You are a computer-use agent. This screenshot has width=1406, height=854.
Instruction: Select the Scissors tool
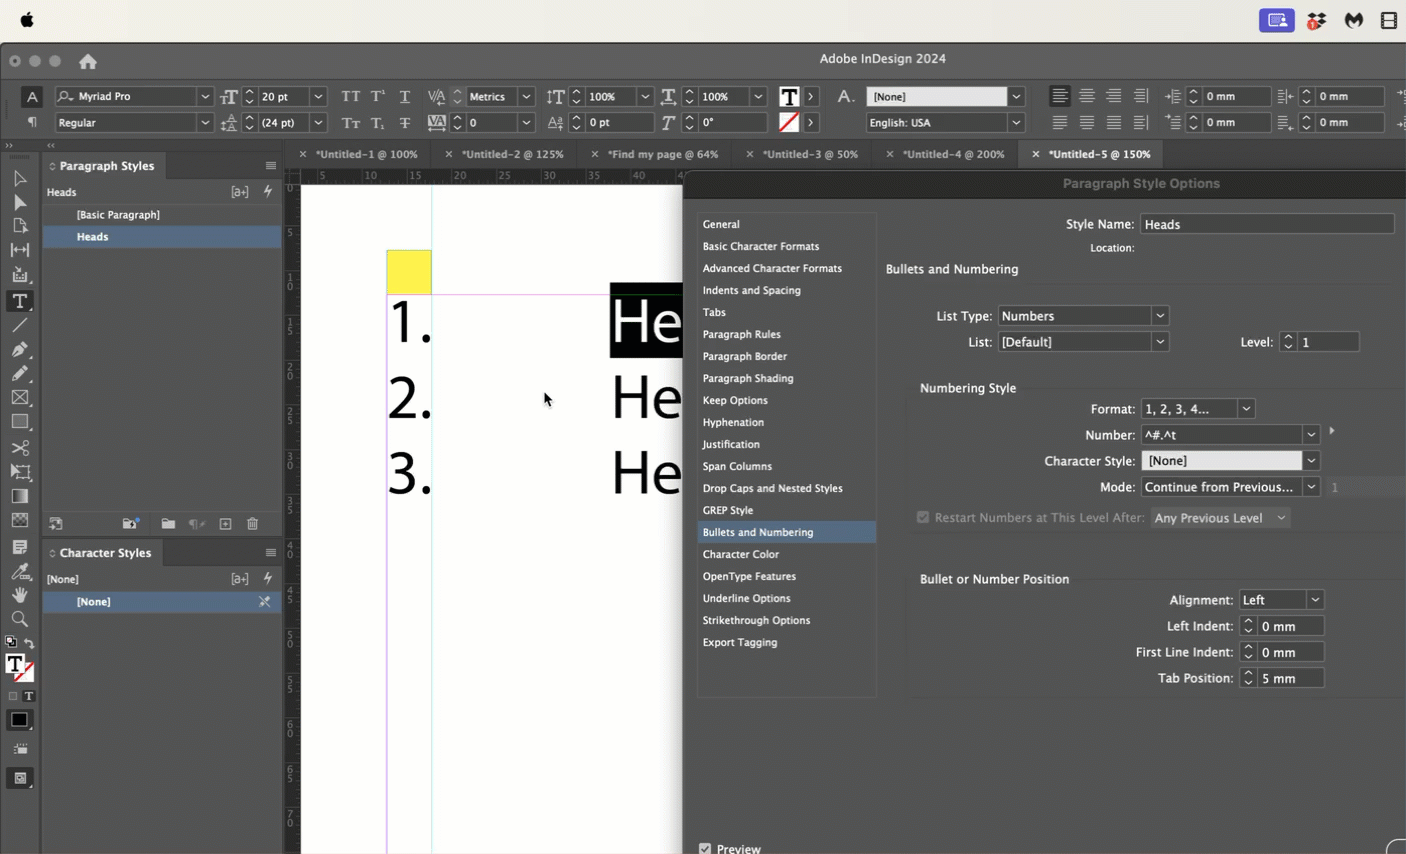[19, 448]
